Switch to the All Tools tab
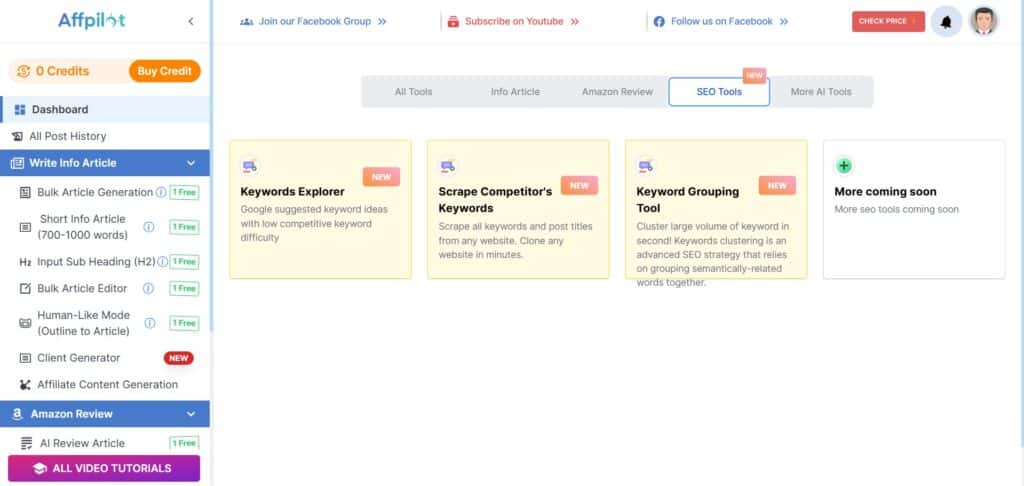 coord(413,92)
